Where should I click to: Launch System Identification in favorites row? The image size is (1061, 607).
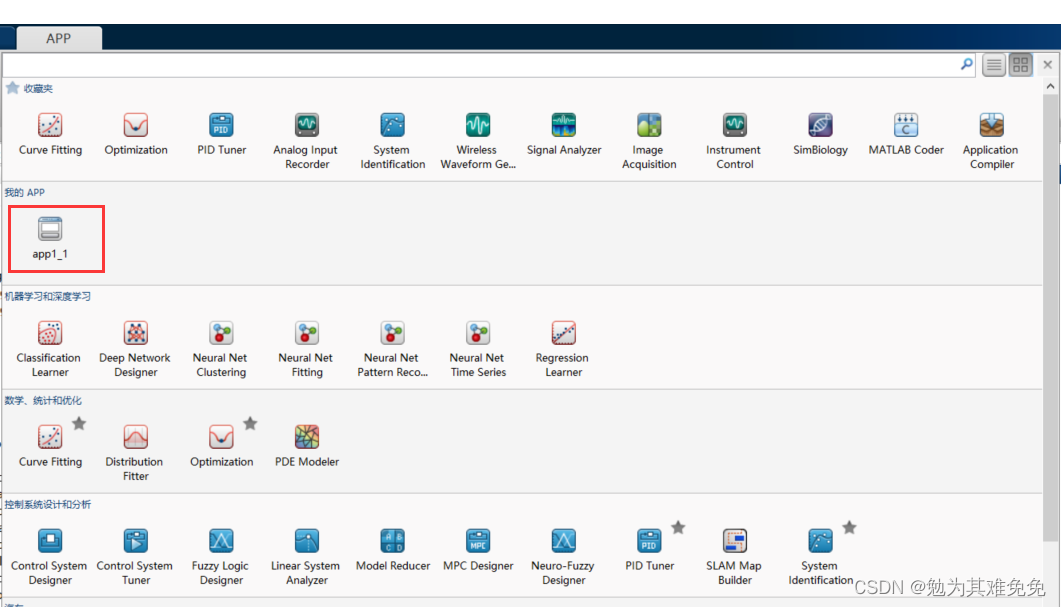[x=392, y=141]
